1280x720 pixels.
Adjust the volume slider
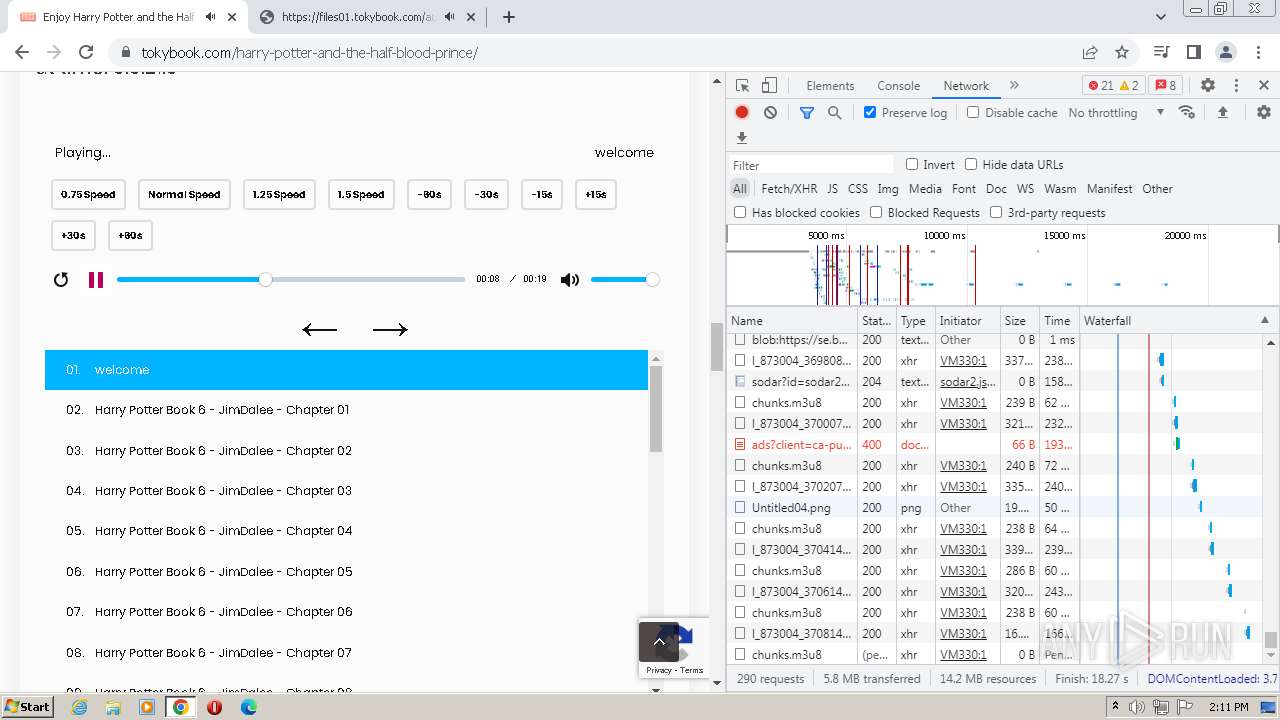[624, 280]
